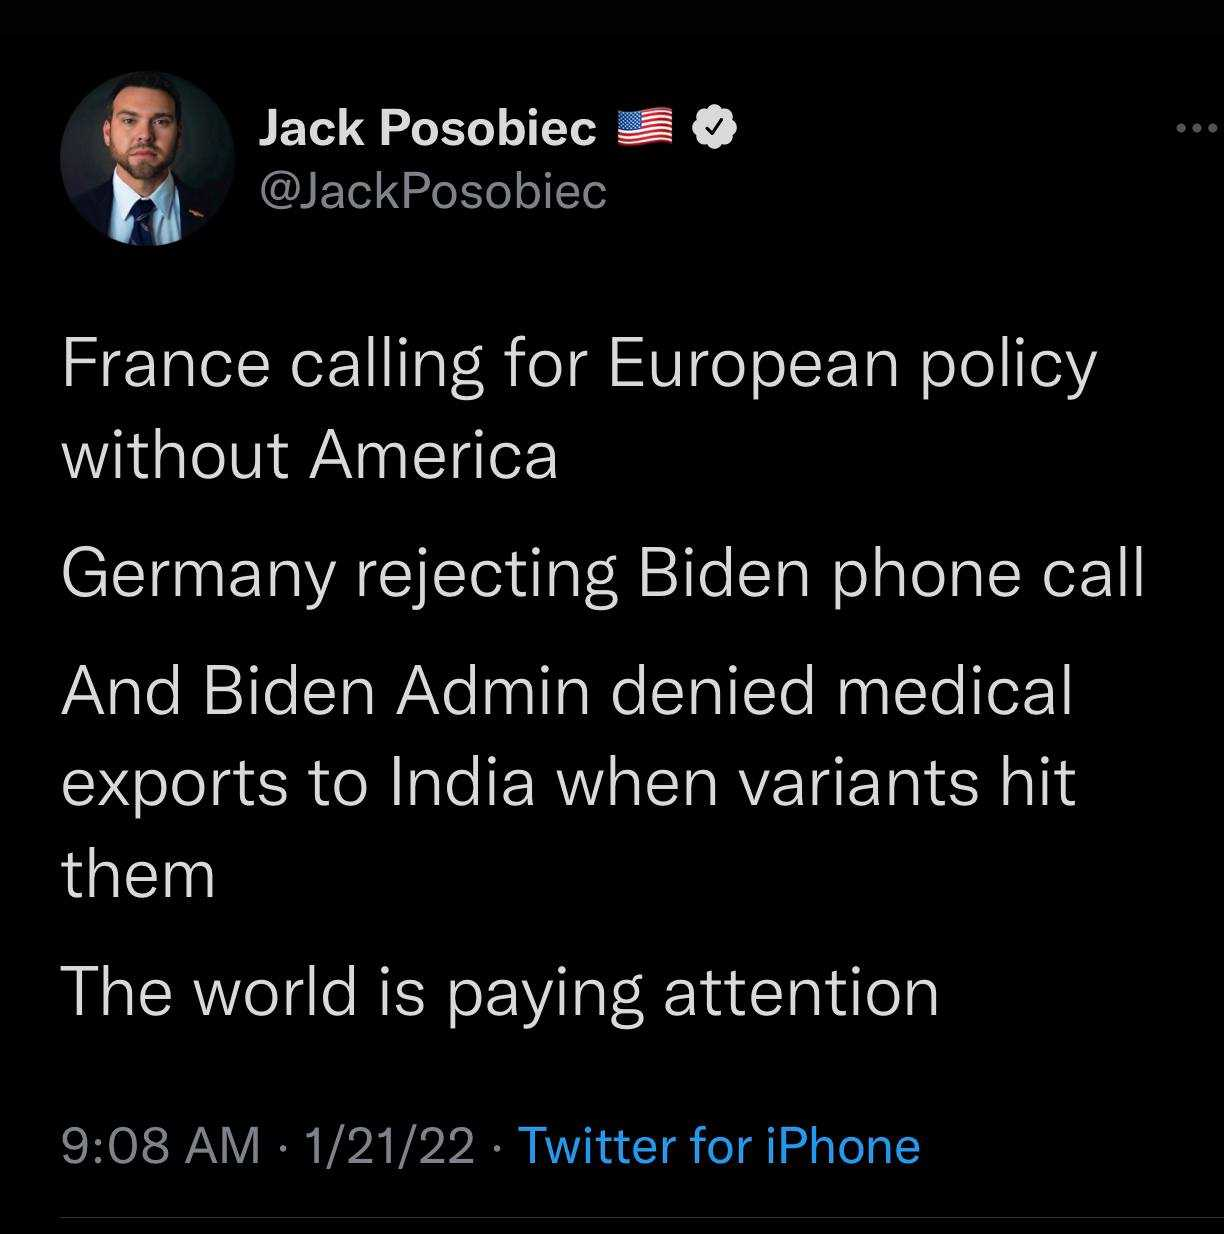Click the word 'France' in the tweet
Image resolution: width=1224 pixels, height=1234 pixels.
165,364
